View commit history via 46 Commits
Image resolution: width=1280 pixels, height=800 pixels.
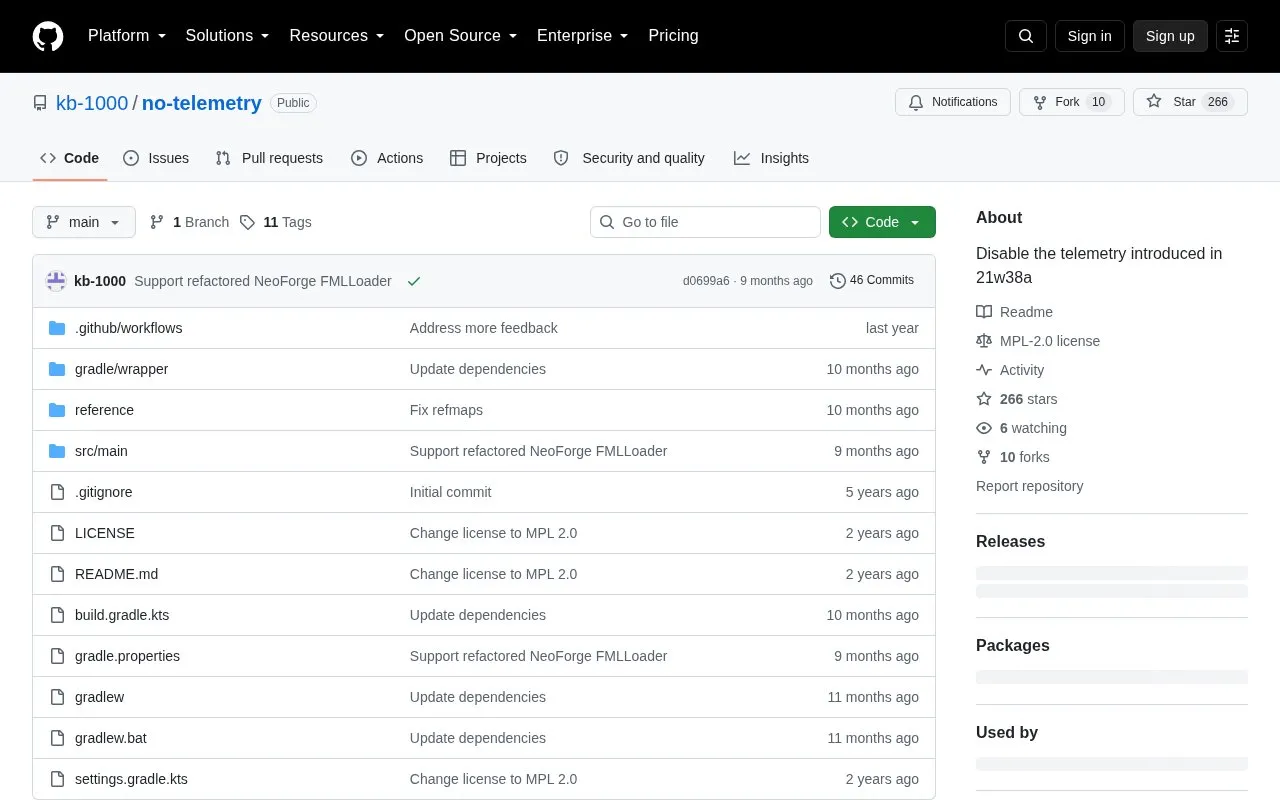(x=872, y=281)
